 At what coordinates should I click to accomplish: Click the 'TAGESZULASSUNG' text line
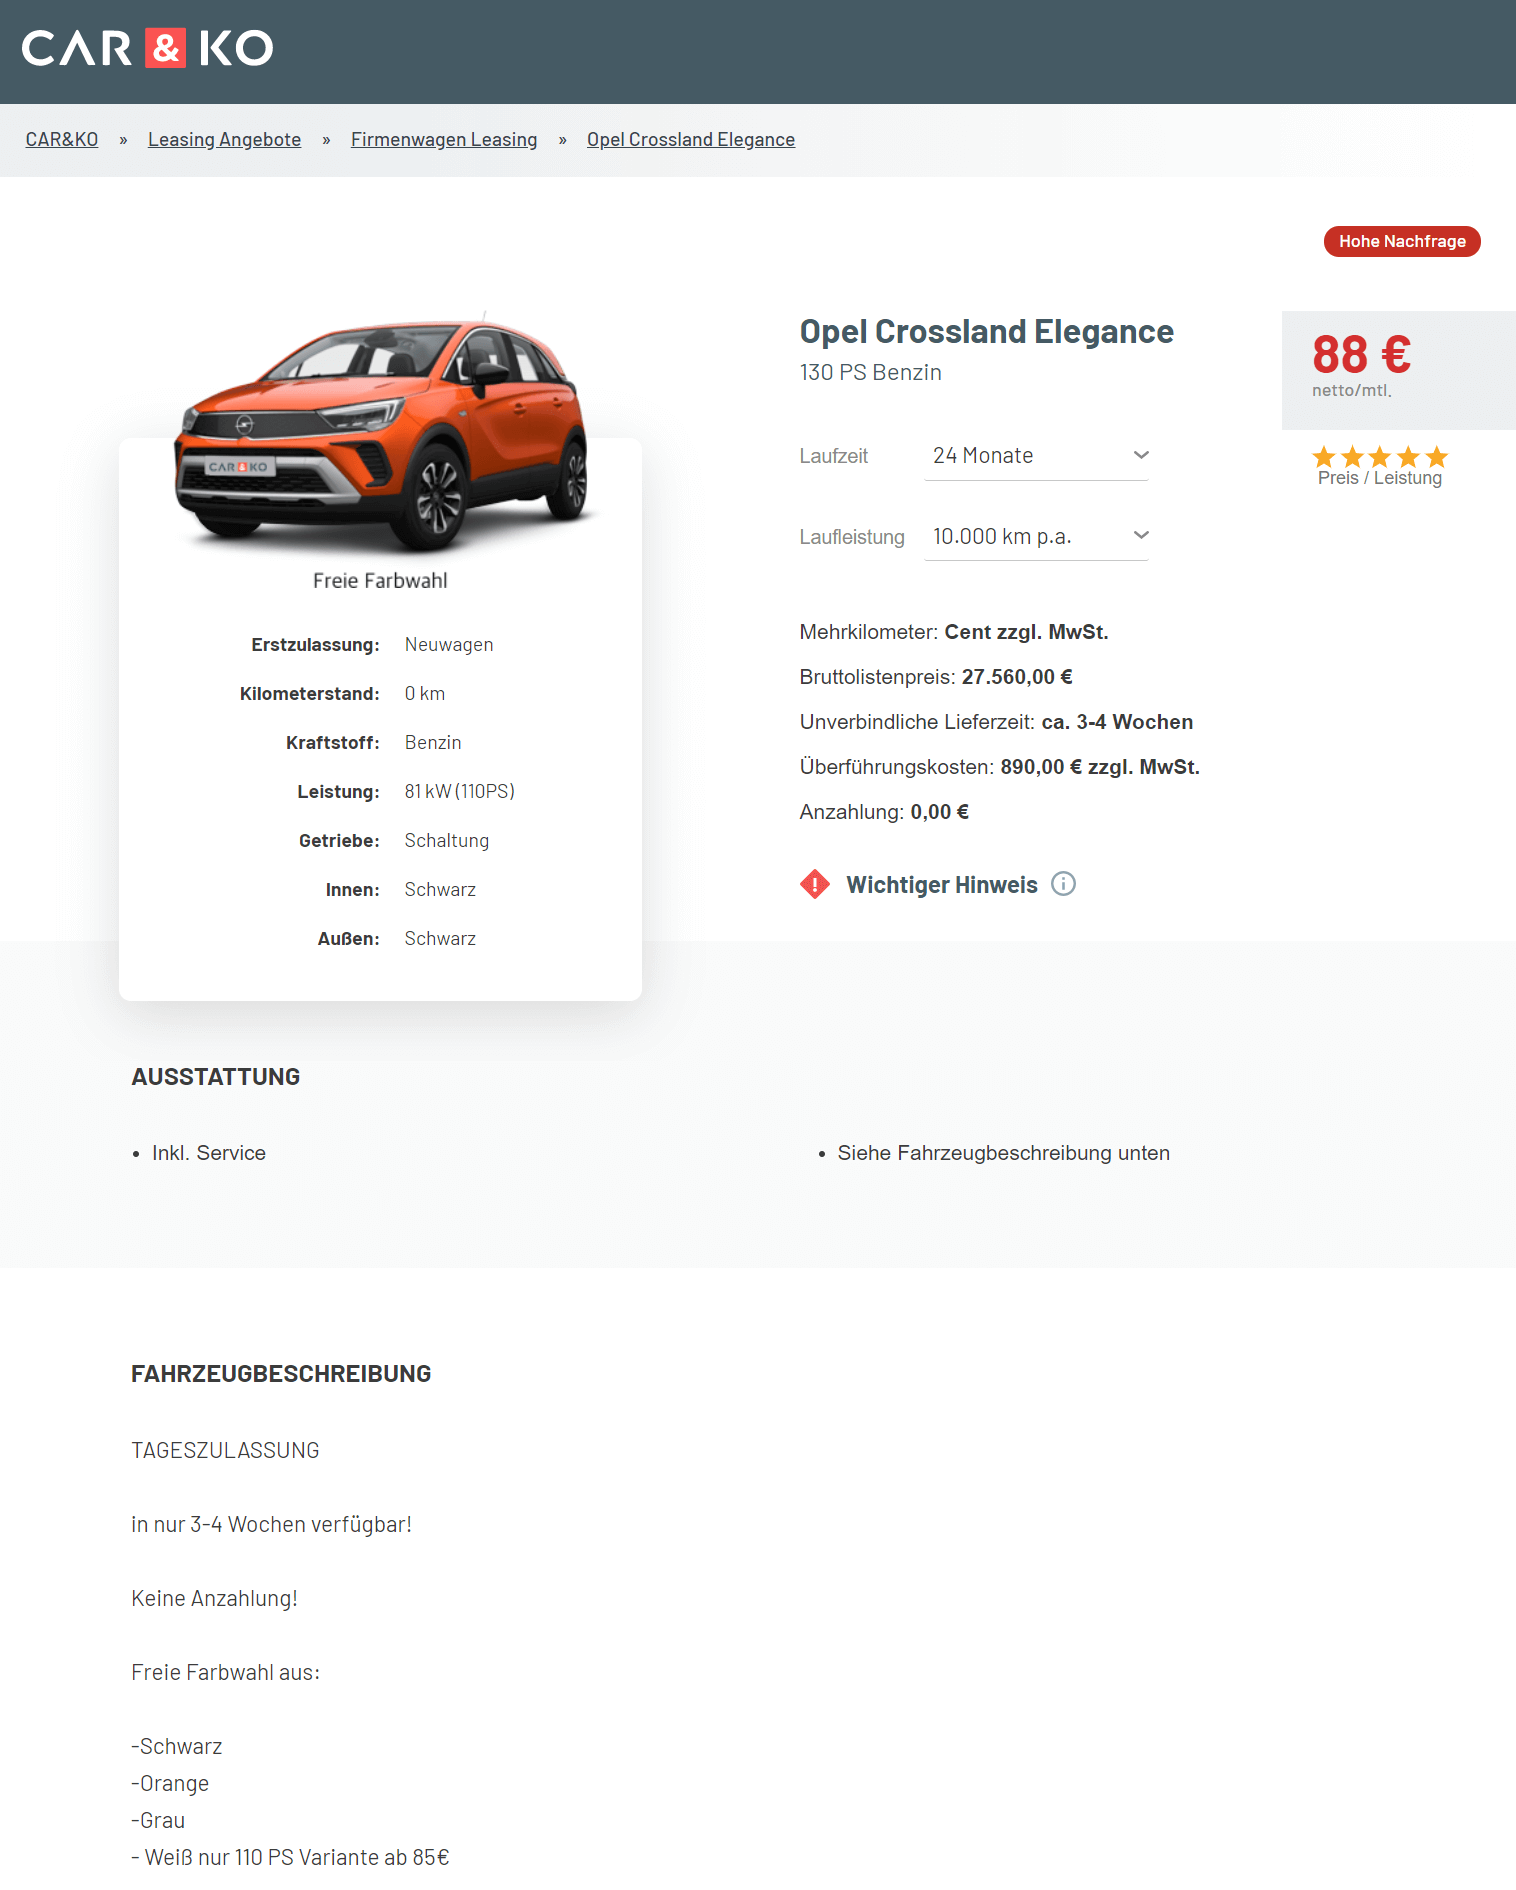point(226,1451)
